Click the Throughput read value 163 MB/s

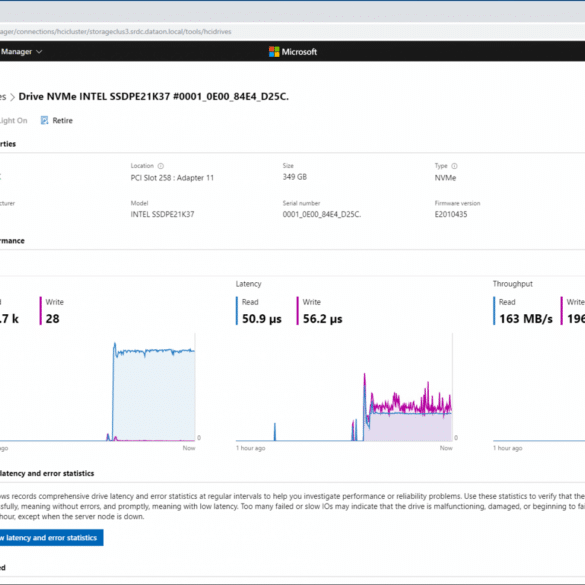[x=526, y=319]
